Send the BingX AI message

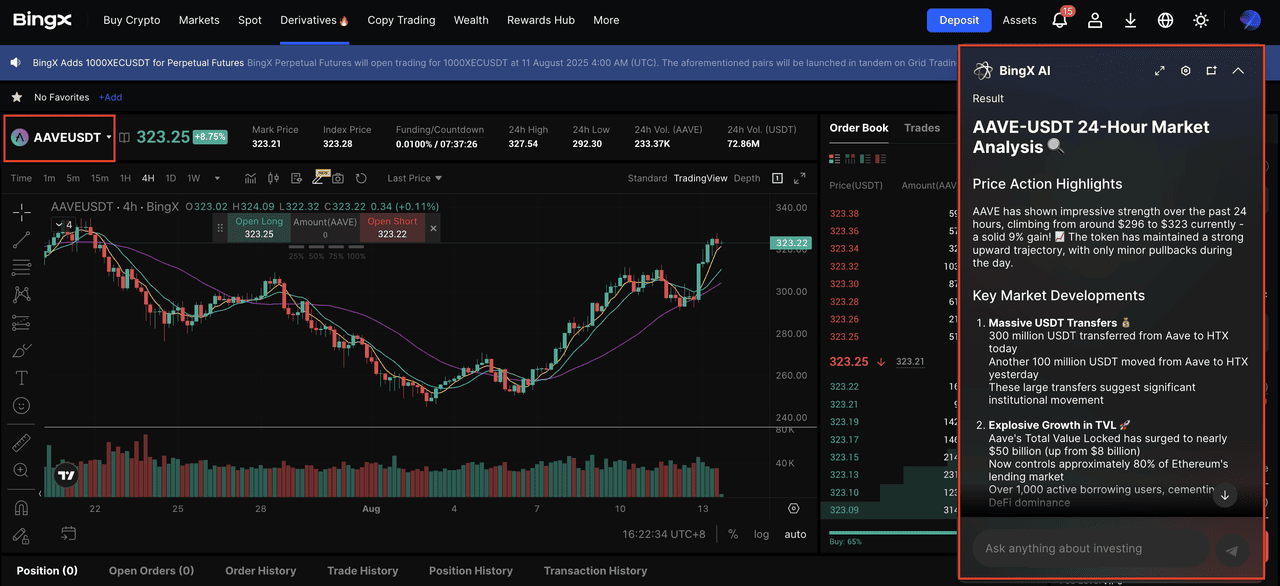click(x=1232, y=550)
